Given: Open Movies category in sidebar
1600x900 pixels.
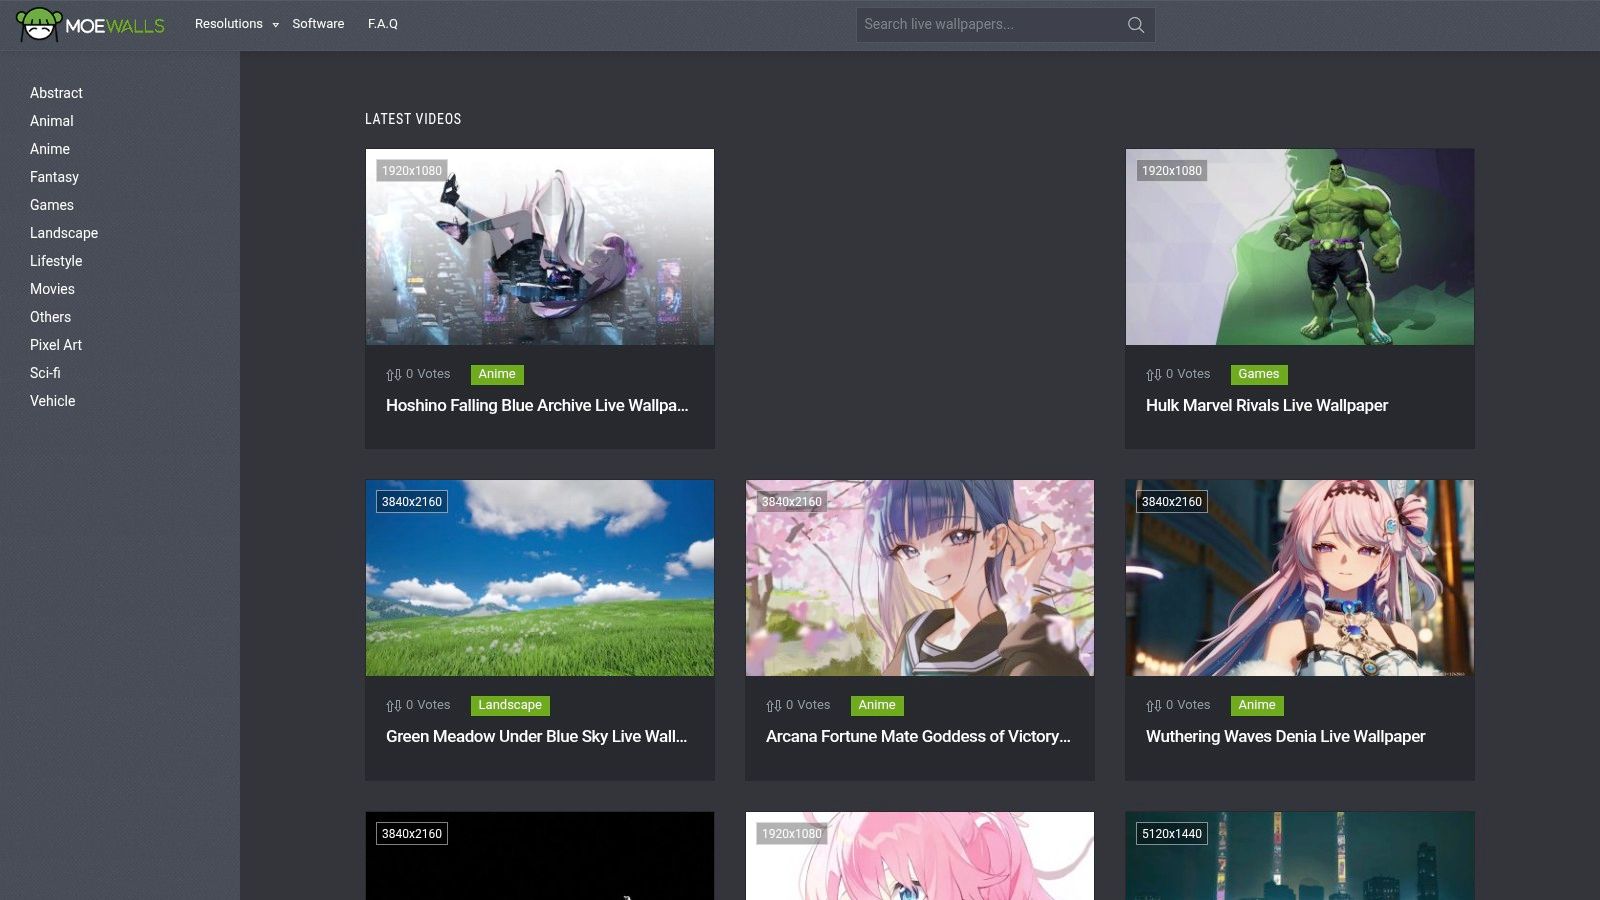Looking at the screenshot, I should (x=52, y=289).
